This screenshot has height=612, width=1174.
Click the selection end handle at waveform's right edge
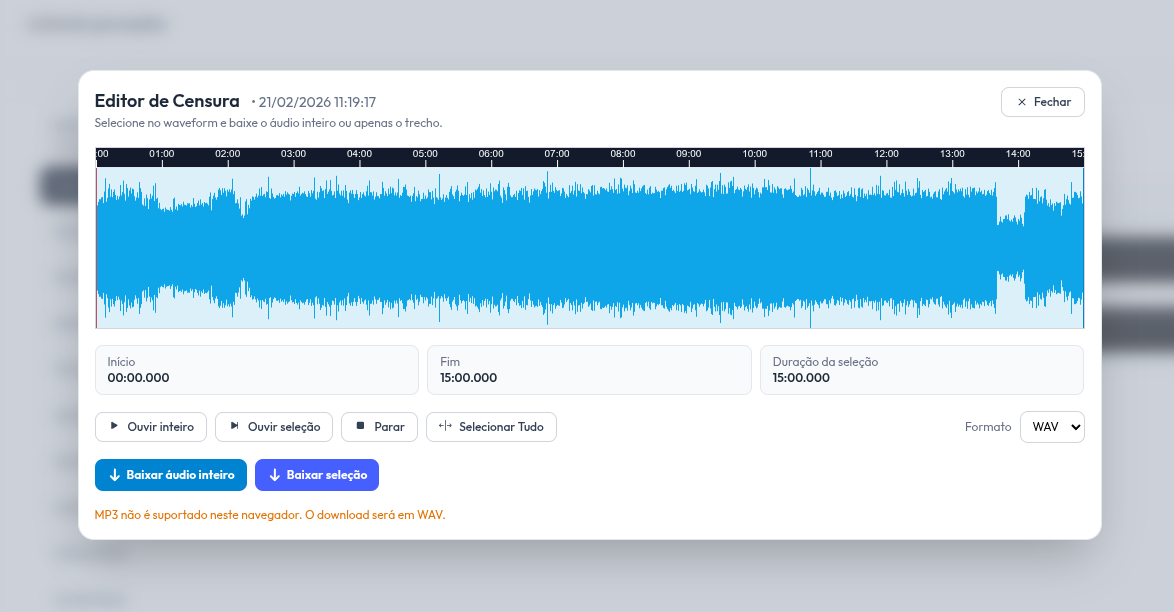(x=1083, y=247)
